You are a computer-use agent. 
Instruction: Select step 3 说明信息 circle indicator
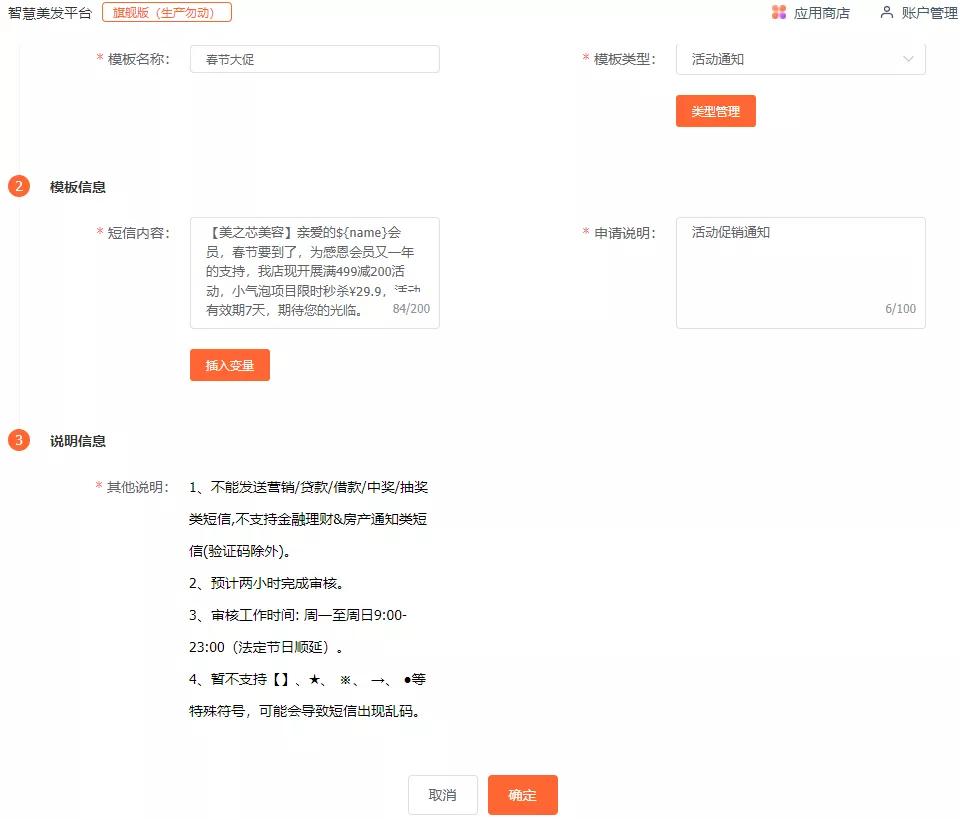[20, 440]
